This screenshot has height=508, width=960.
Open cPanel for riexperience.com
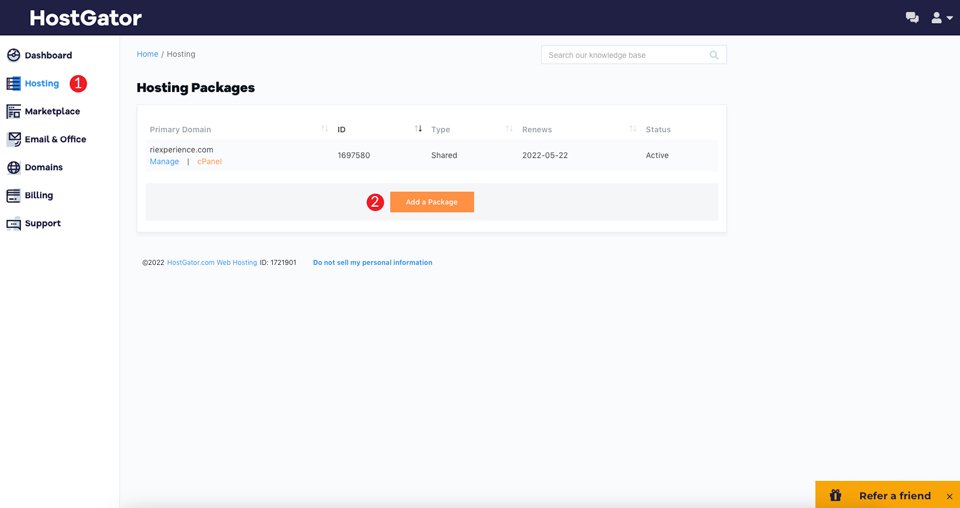pyautogui.click(x=209, y=162)
